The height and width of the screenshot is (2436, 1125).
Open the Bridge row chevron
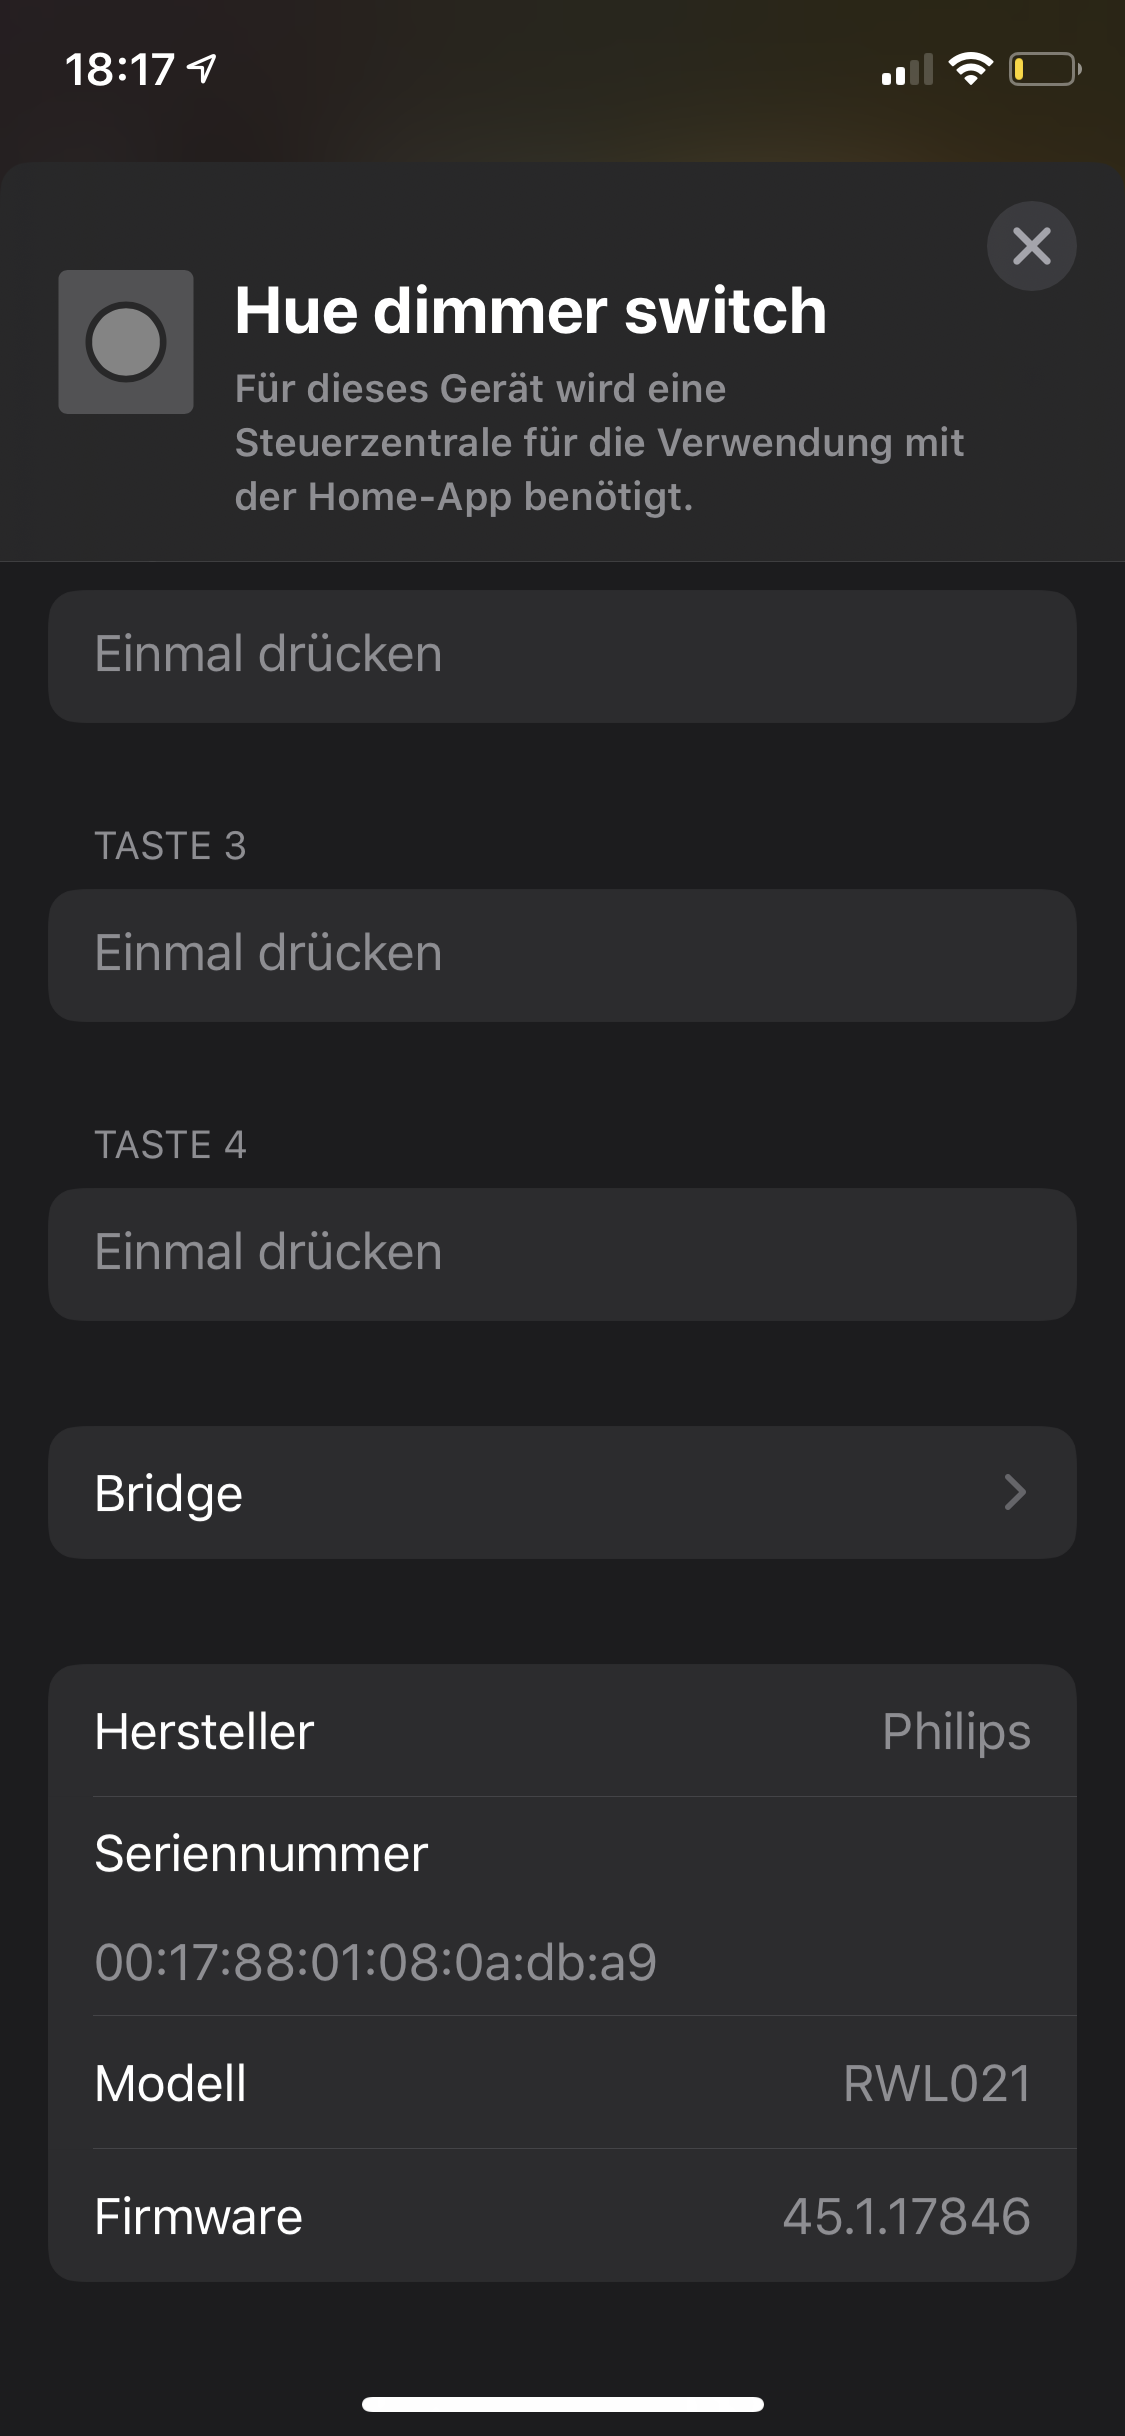pos(1015,1492)
